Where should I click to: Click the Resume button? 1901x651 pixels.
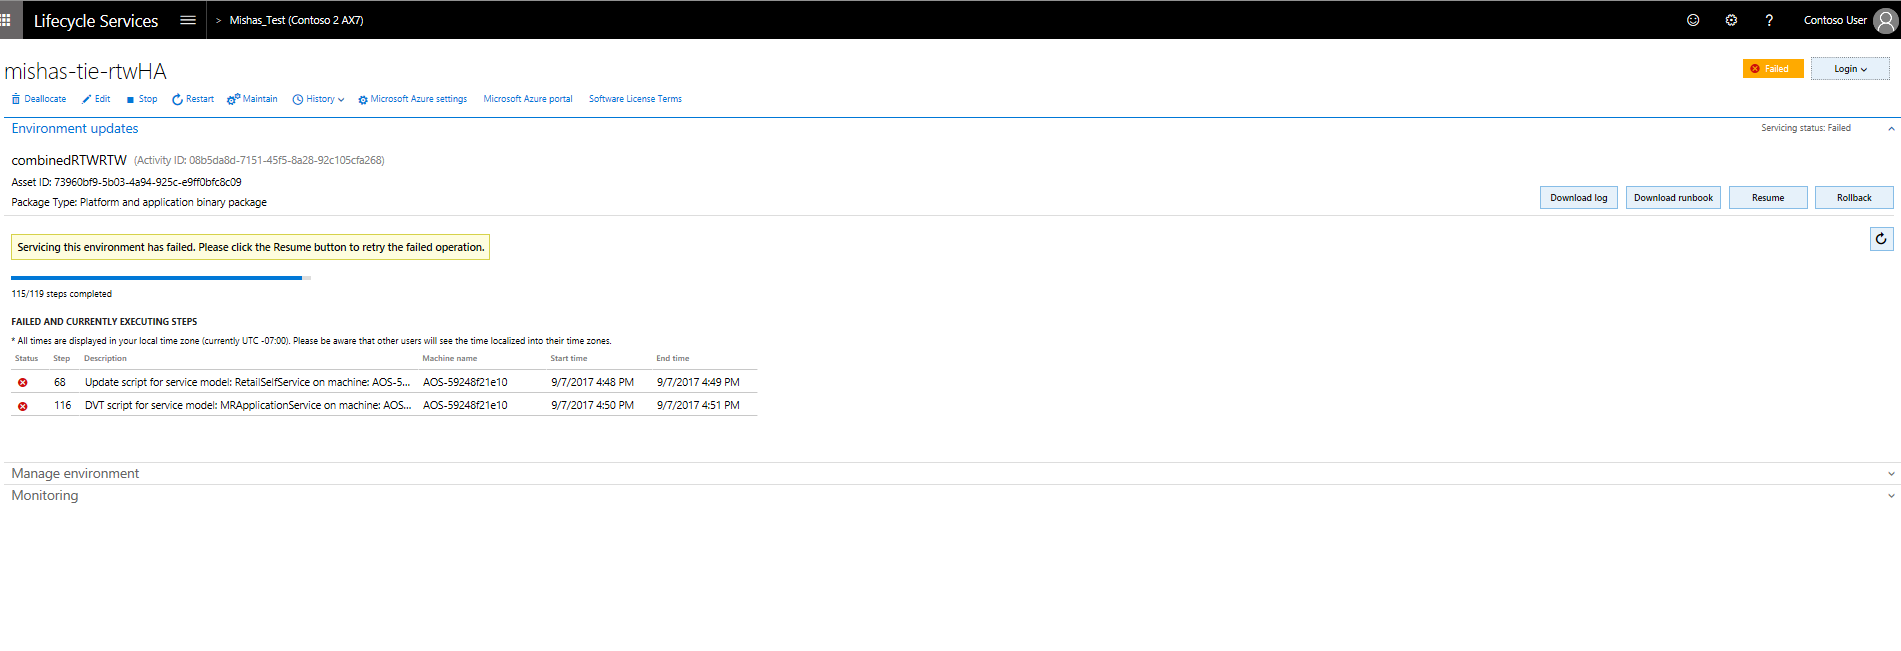pos(1767,198)
